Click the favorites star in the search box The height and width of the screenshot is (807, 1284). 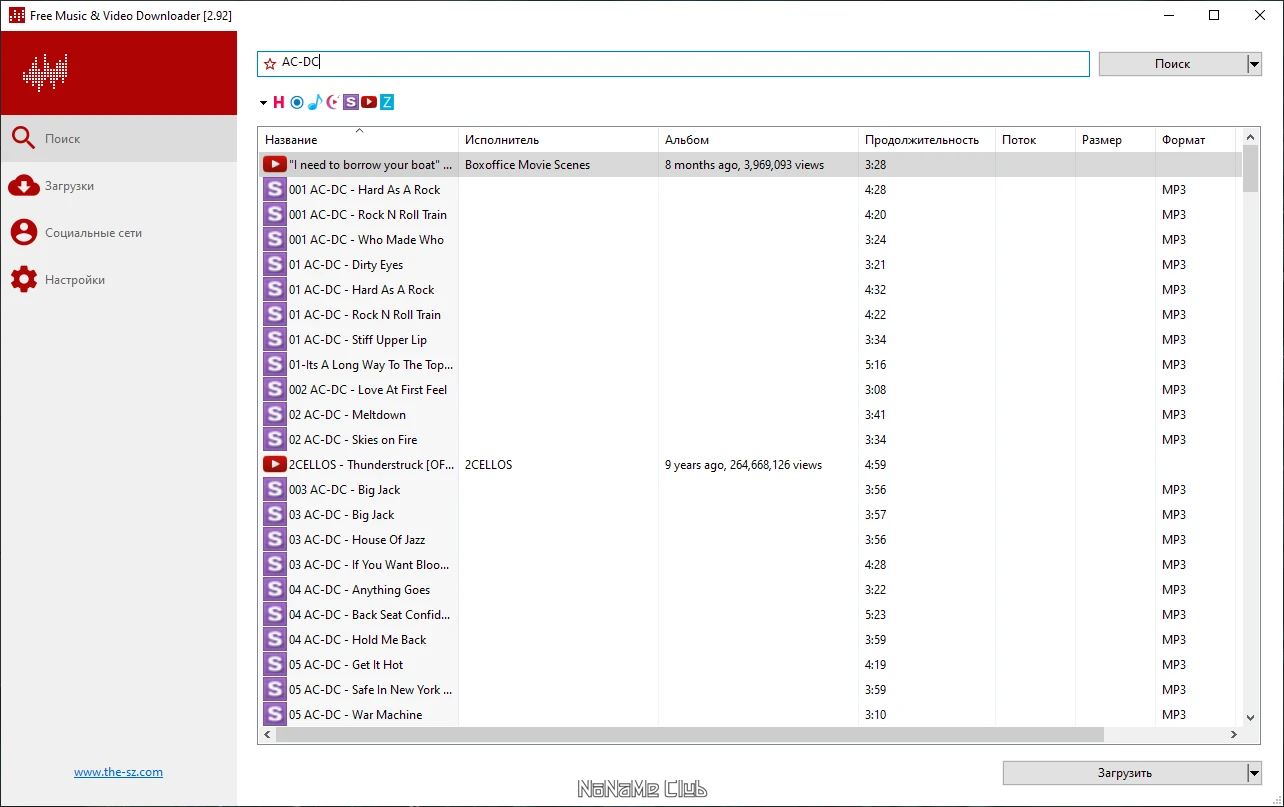click(269, 64)
